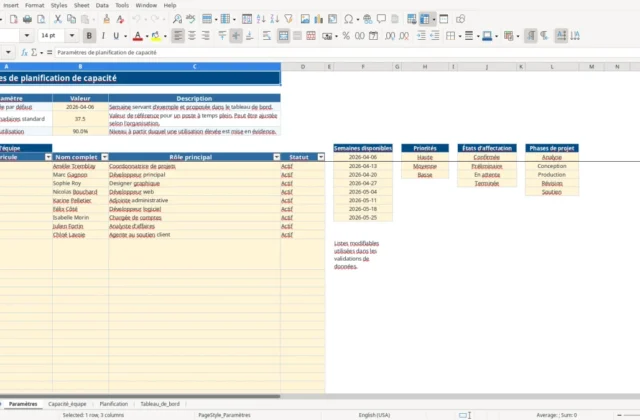Screen dimensions: 640x420
Task: Increase indent of the cell
Action: (x=421, y=36)
